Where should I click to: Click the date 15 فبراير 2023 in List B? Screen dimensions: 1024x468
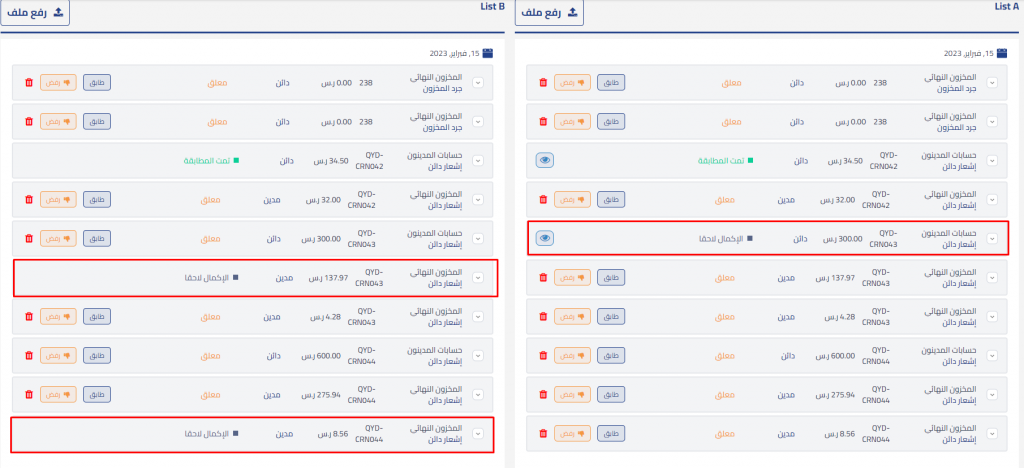454,54
